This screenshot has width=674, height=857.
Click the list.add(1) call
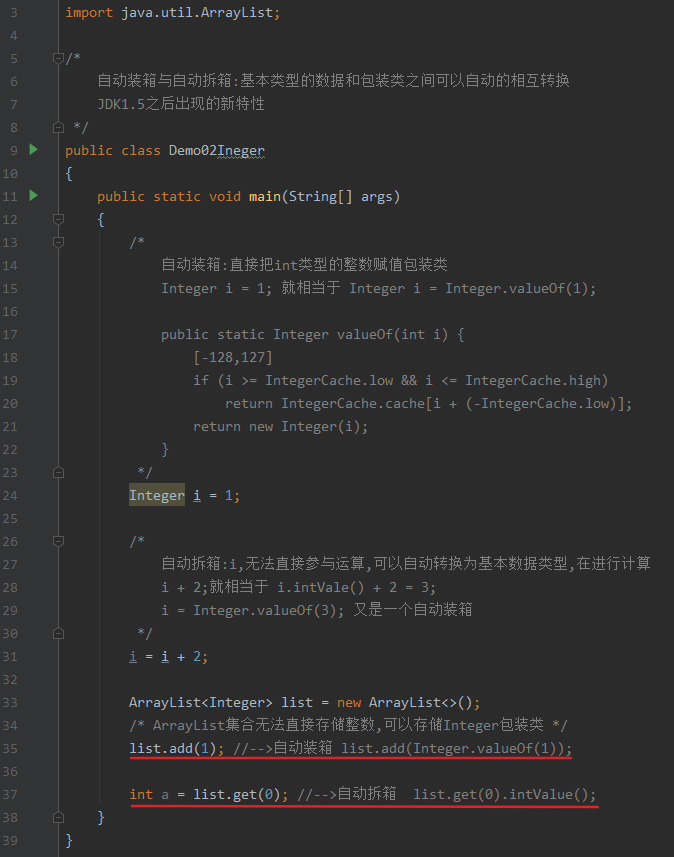tap(173, 748)
